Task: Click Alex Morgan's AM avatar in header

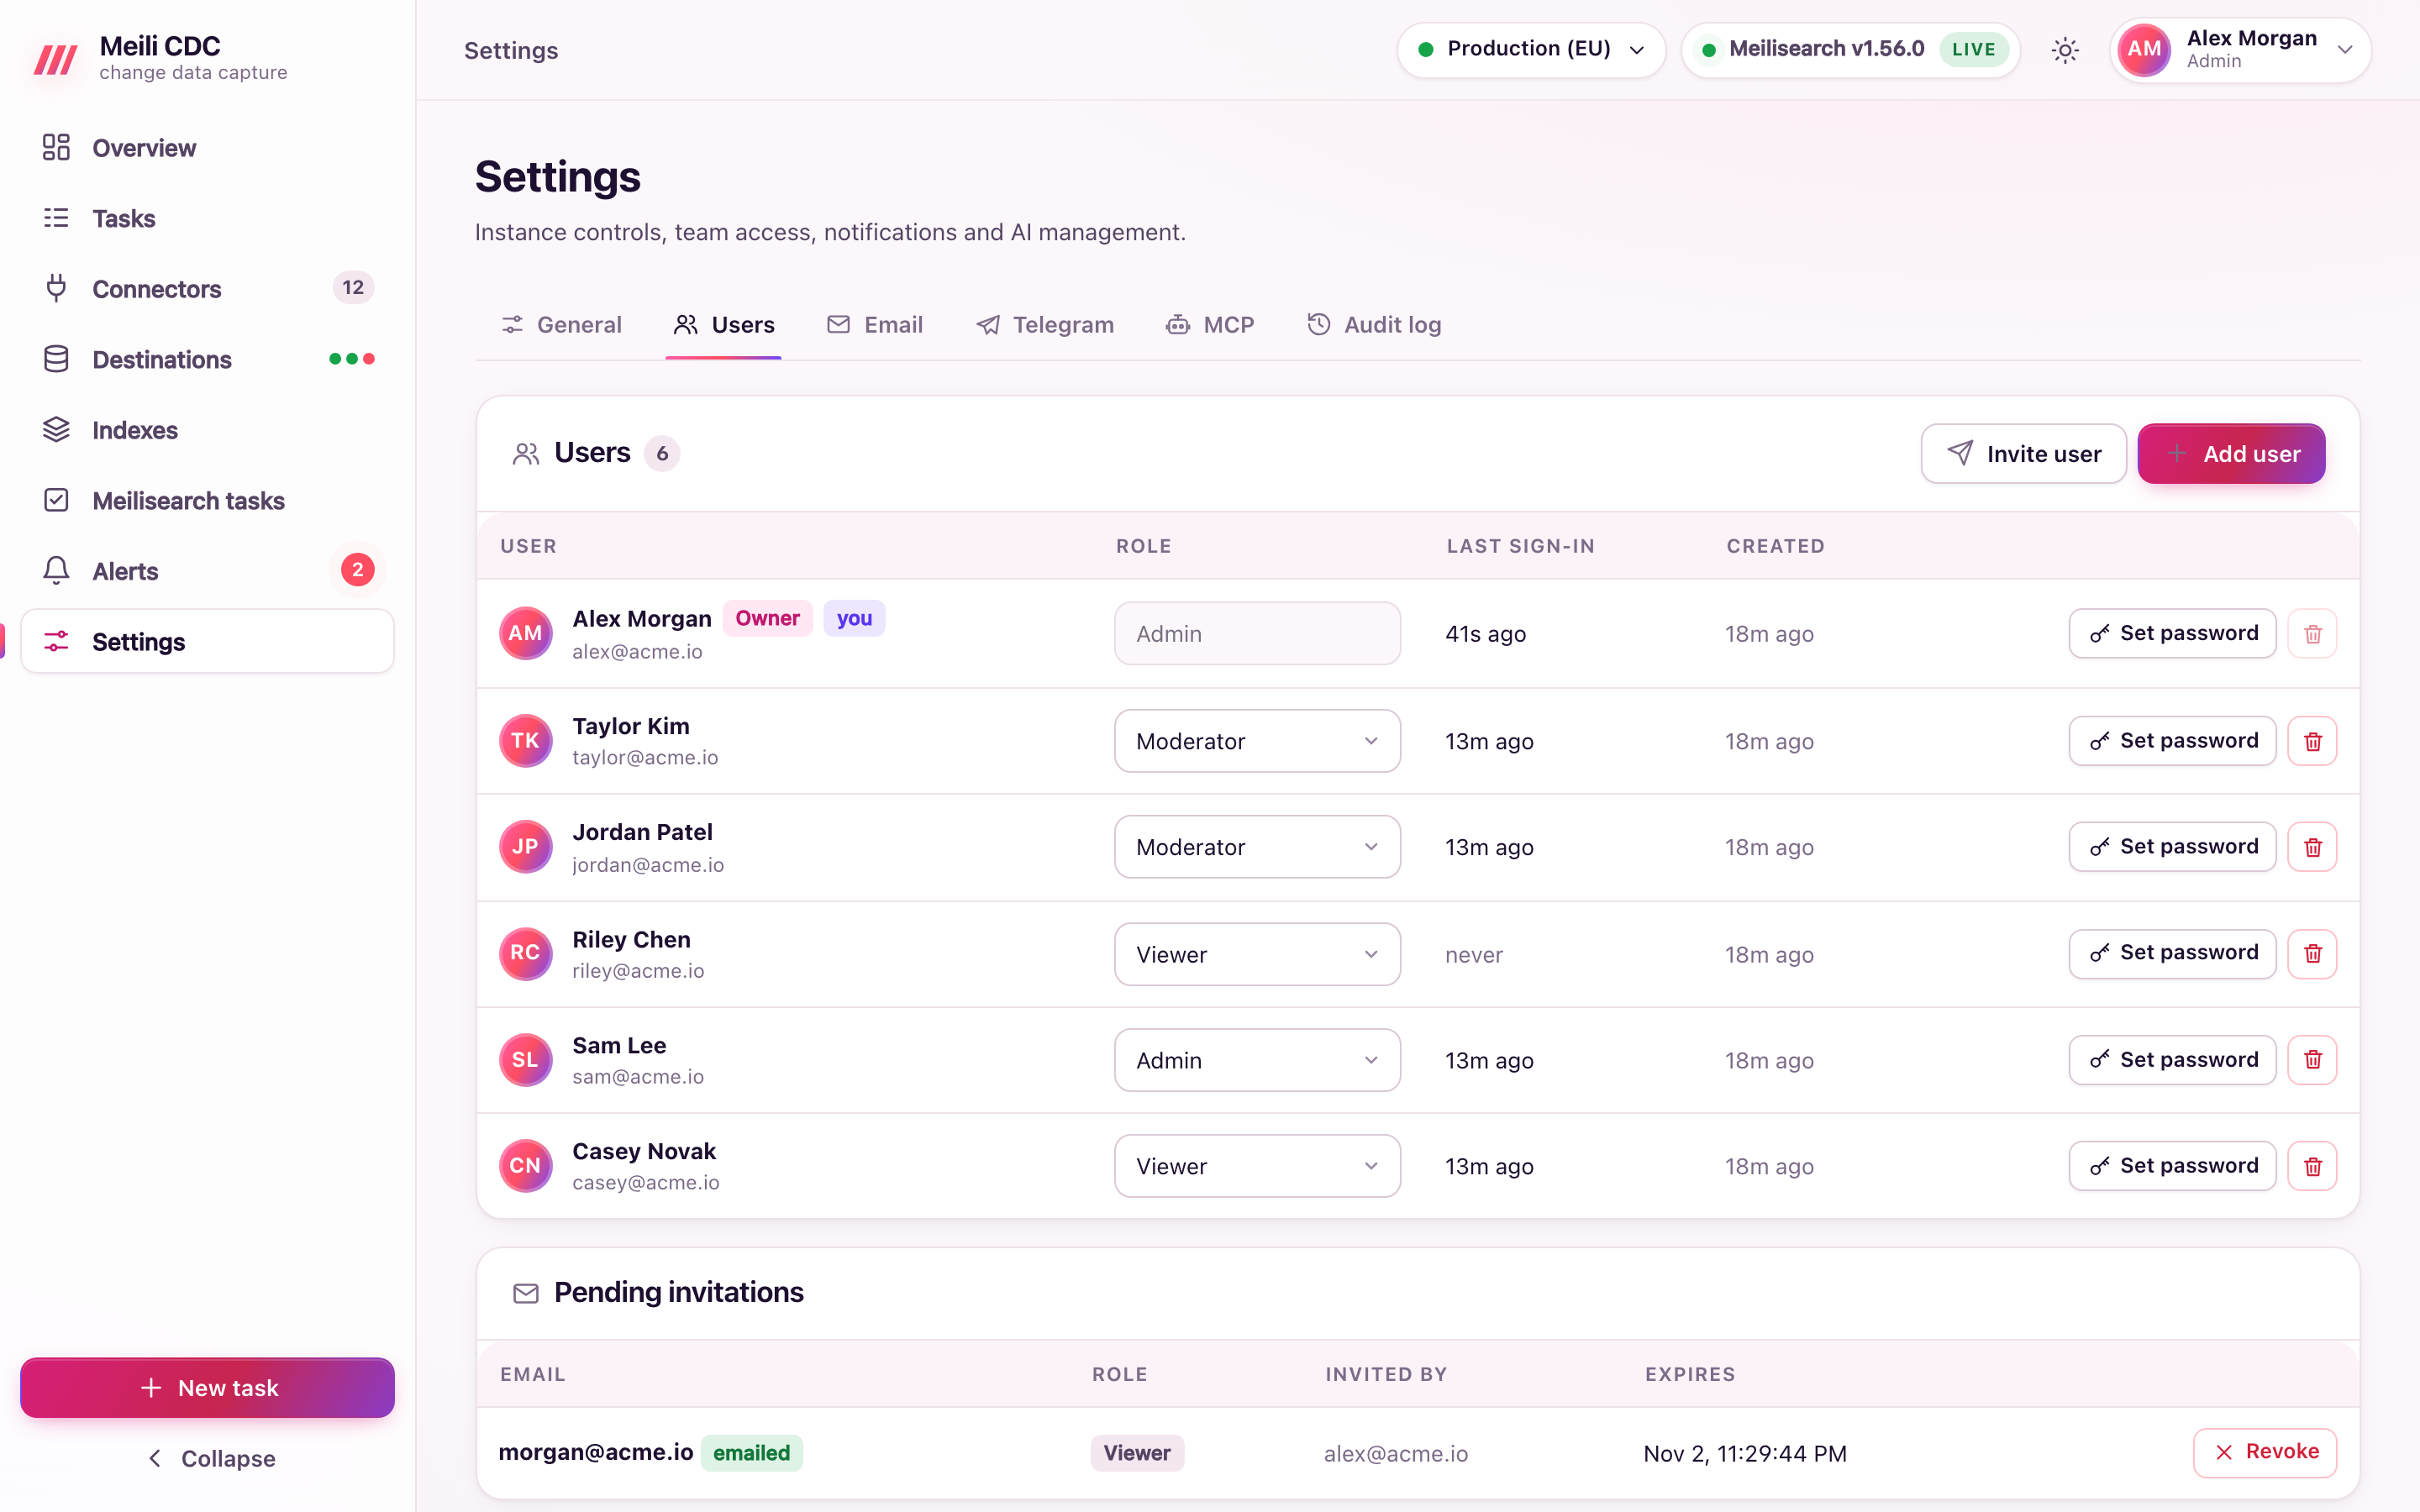Action: [x=2144, y=50]
